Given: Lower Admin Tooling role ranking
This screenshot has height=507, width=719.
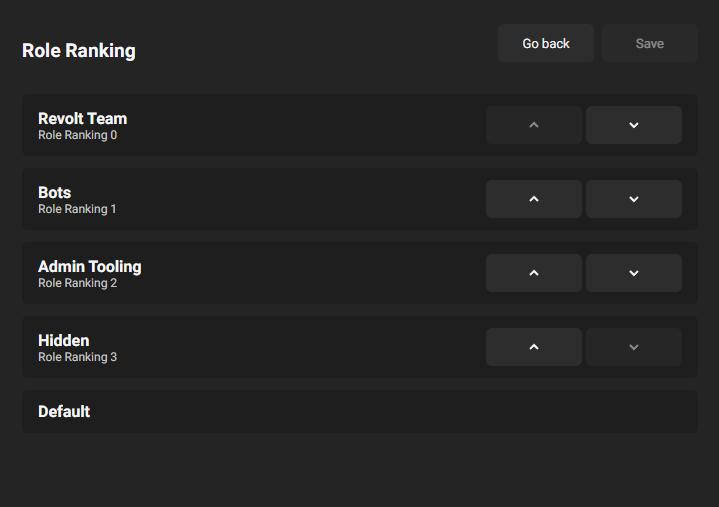Looking at the screenshot, I should [633, 273].
